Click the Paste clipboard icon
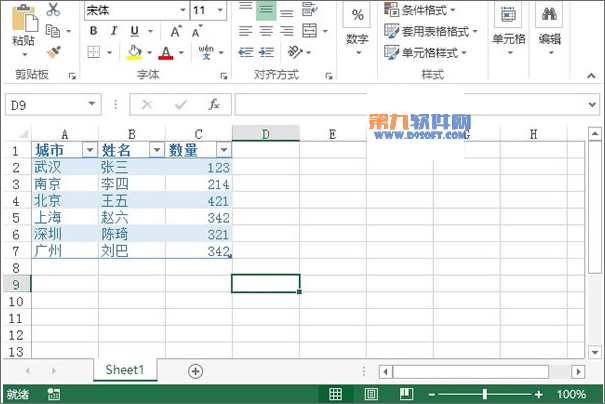Viewport: 605px width, 404px height. click(x=24, y=17)
